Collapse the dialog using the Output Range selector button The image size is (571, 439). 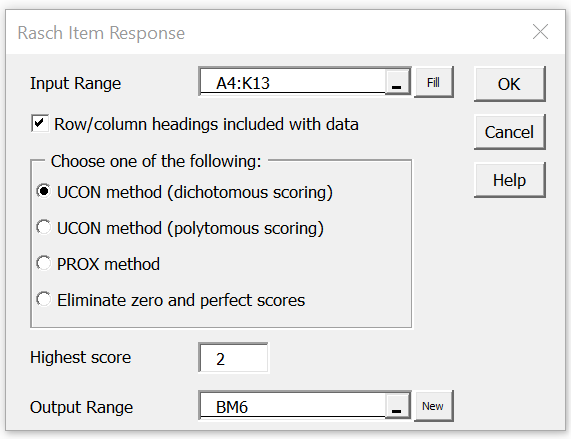(x=397, y=406)
